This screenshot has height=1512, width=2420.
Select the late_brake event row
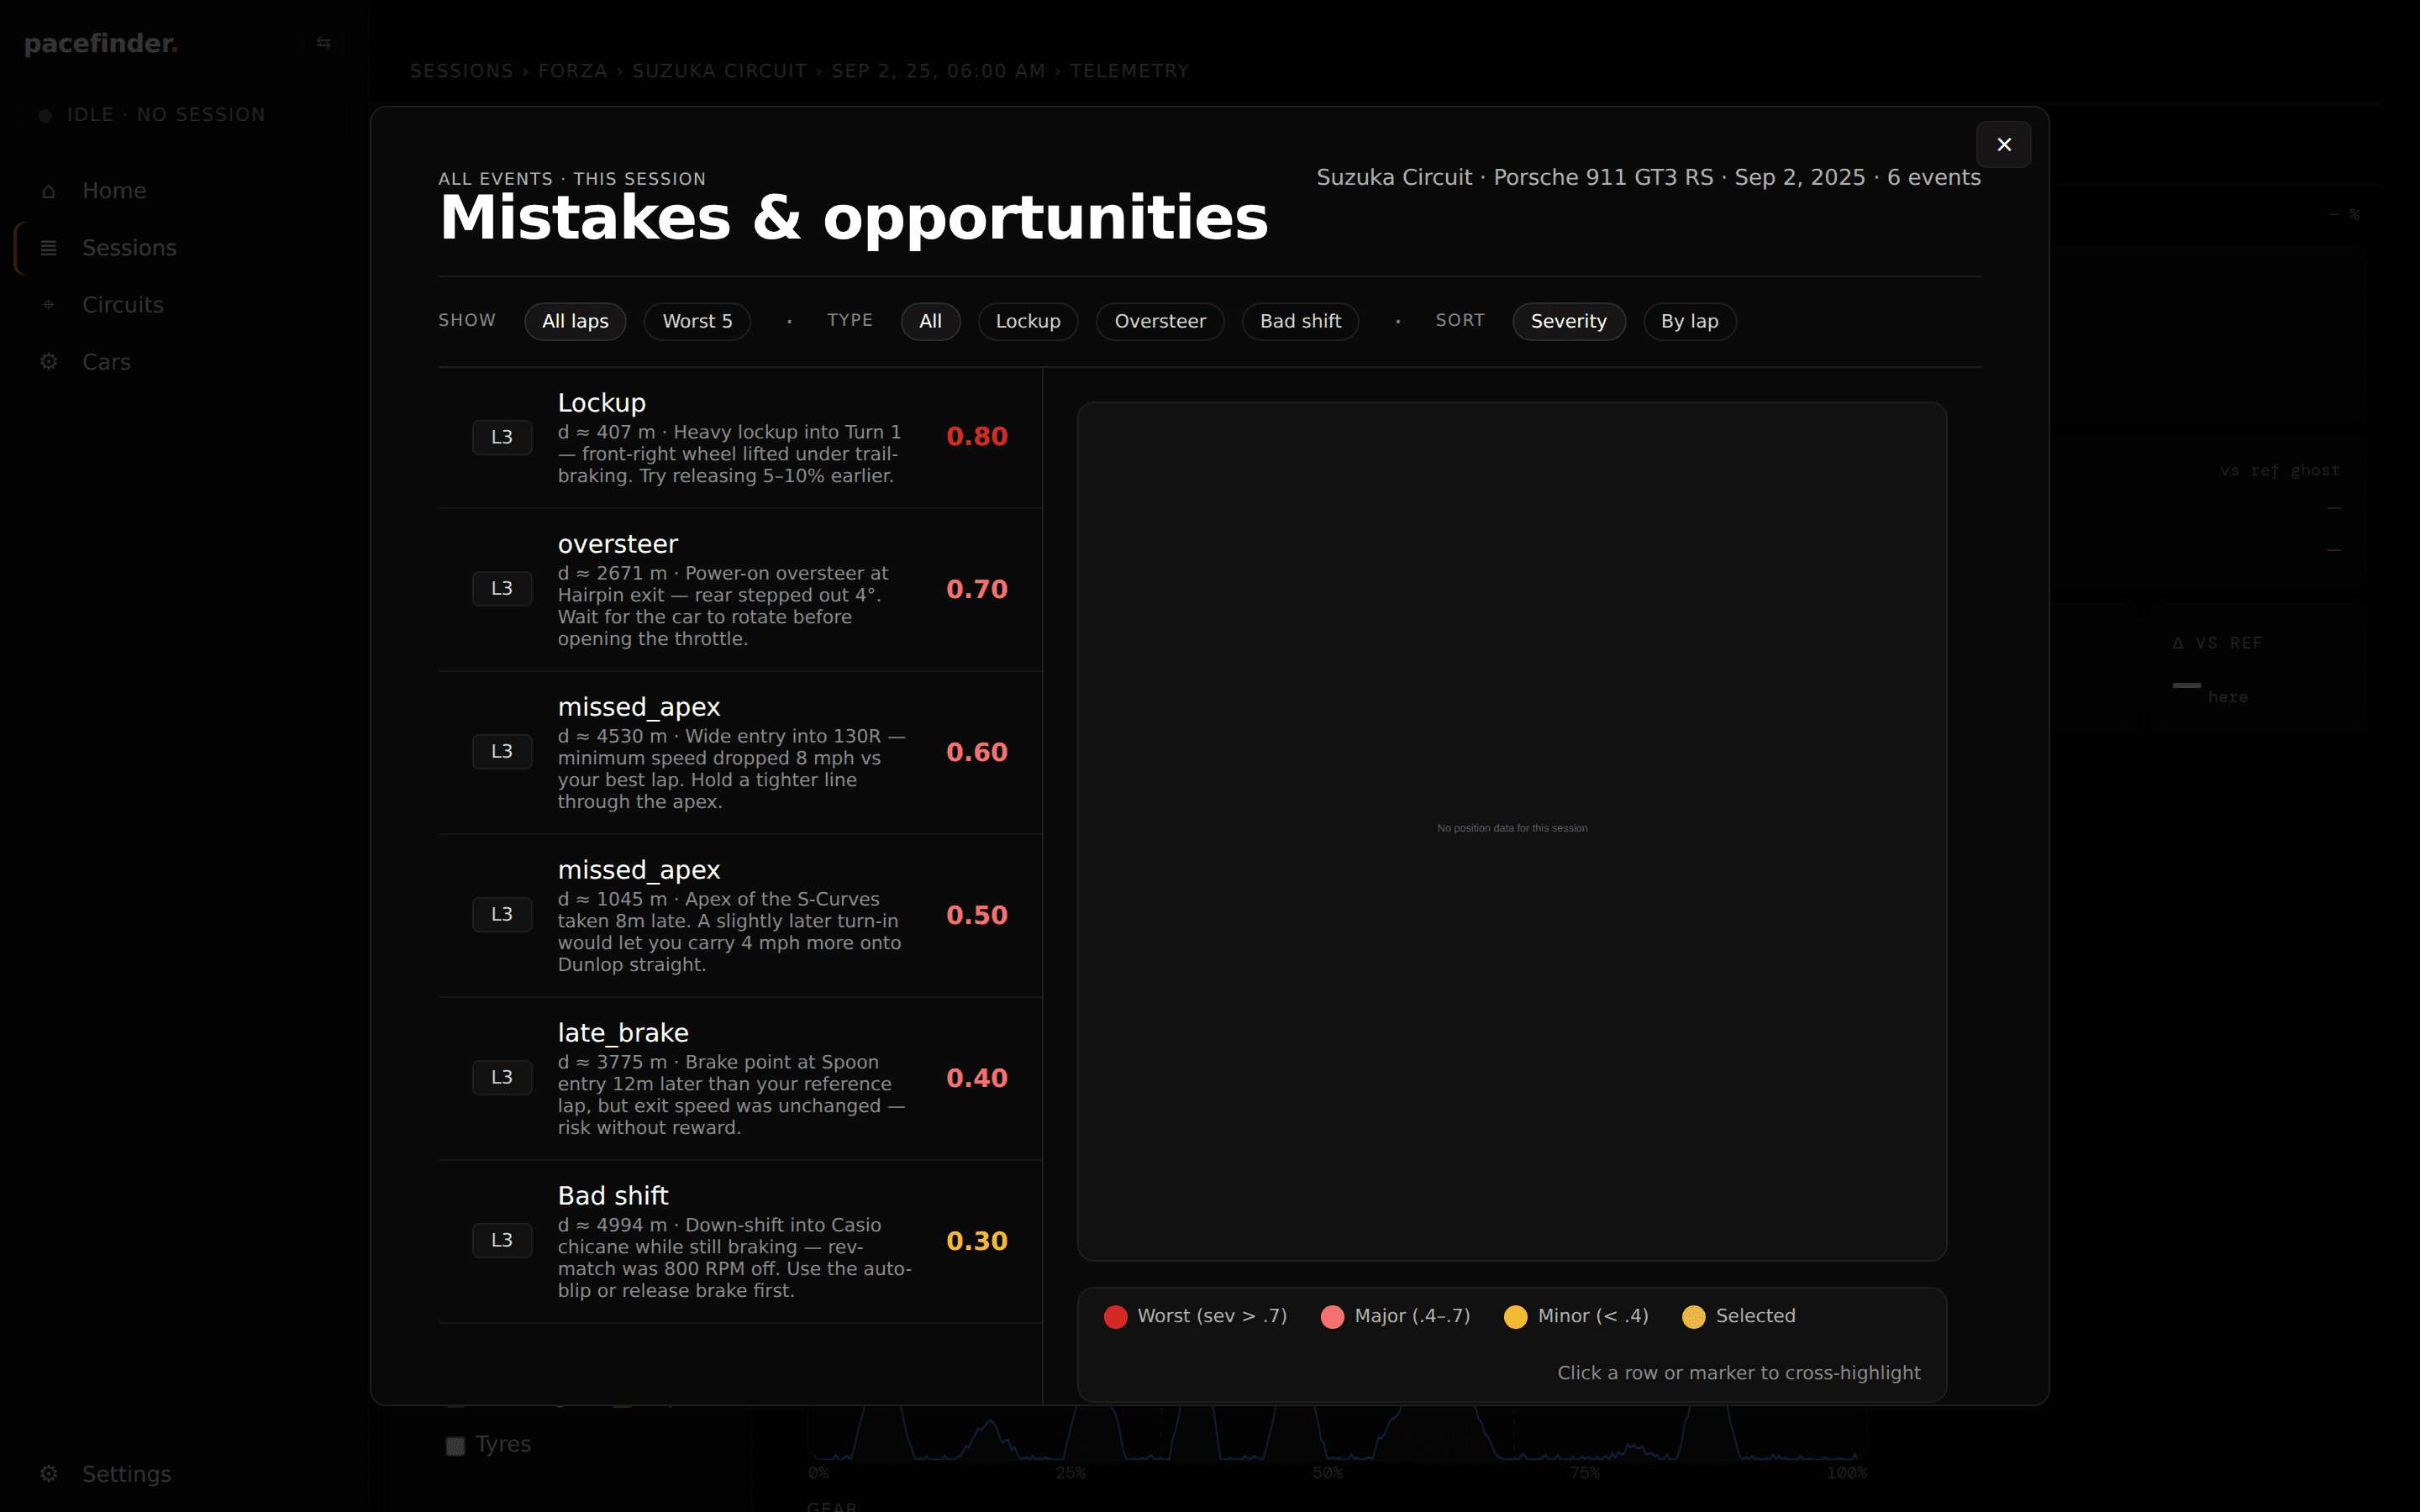(740, 1079)
